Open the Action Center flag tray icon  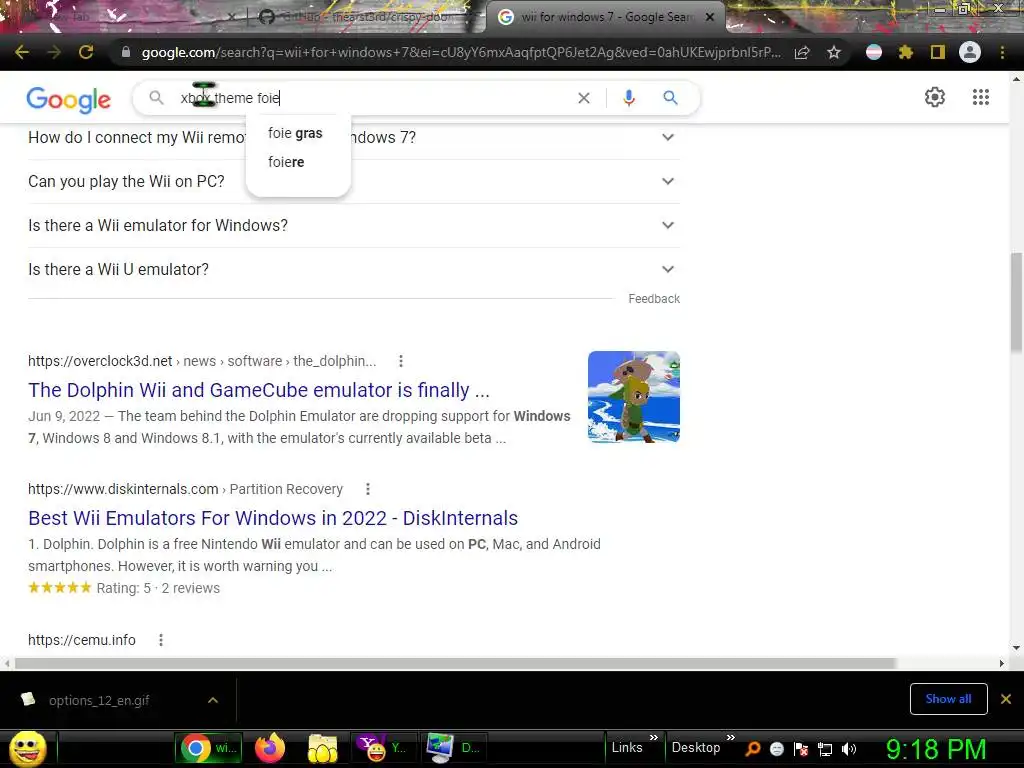tap(801, 749)
